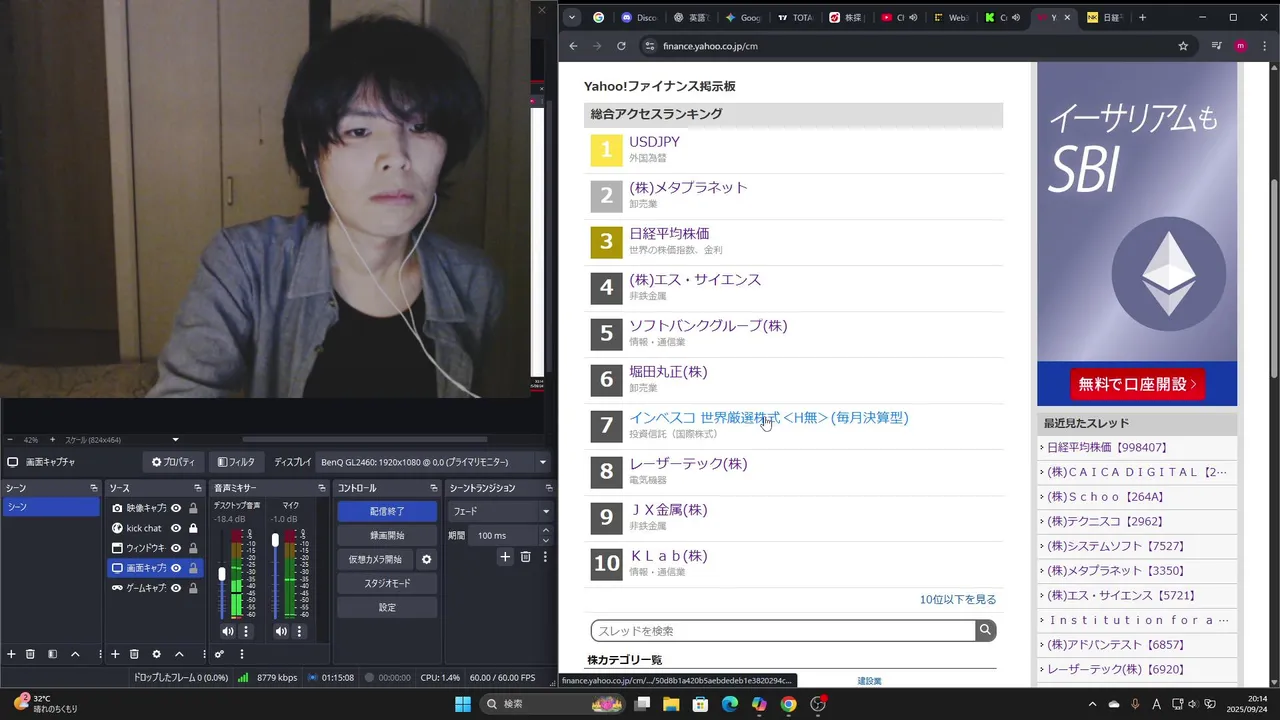This screenshot has height=720, width=1280.
Task: Adjust the デスクトップ音声 volume slider
Action: [222, 574]
